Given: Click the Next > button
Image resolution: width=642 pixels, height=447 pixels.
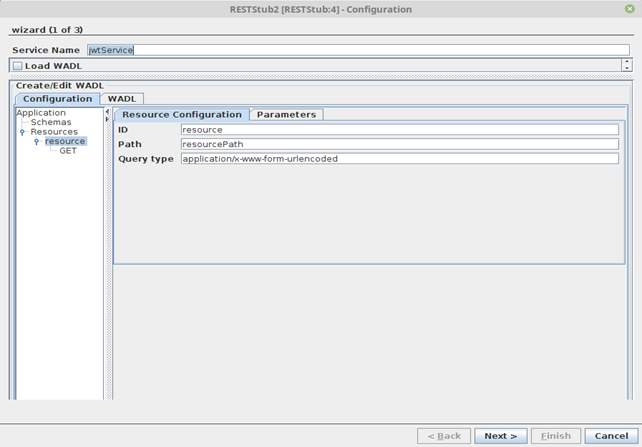Looking at the screenshot, I should coord(501,436).
